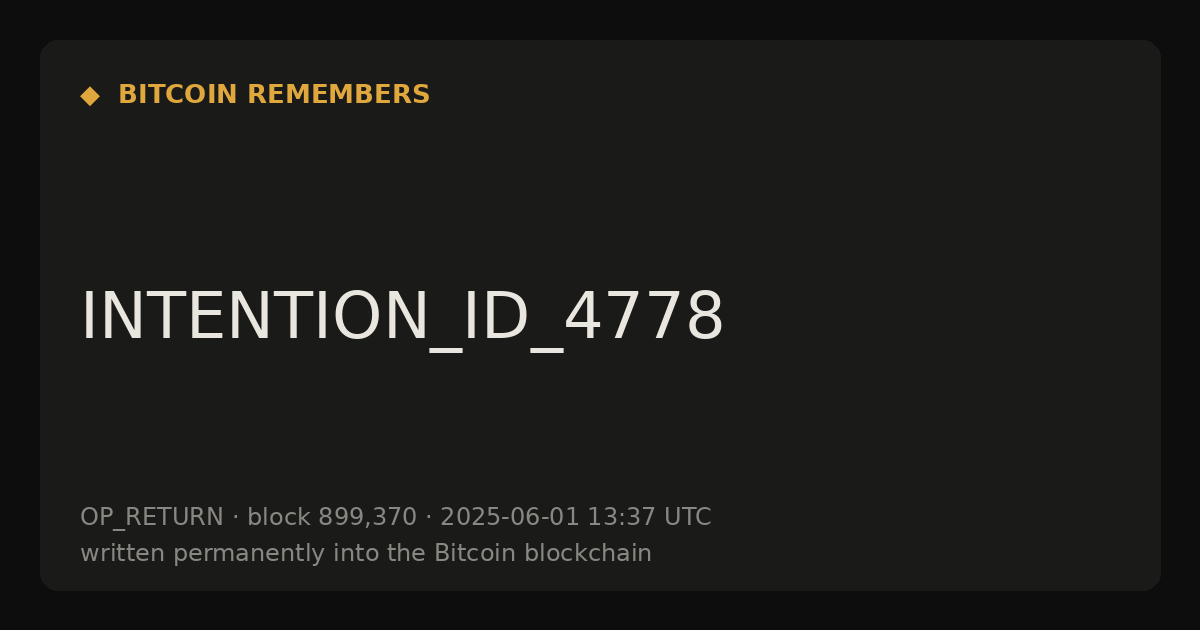Click the OP_RETURN label
This screenshot has width=1200, height=630.
tap(152, 518)
